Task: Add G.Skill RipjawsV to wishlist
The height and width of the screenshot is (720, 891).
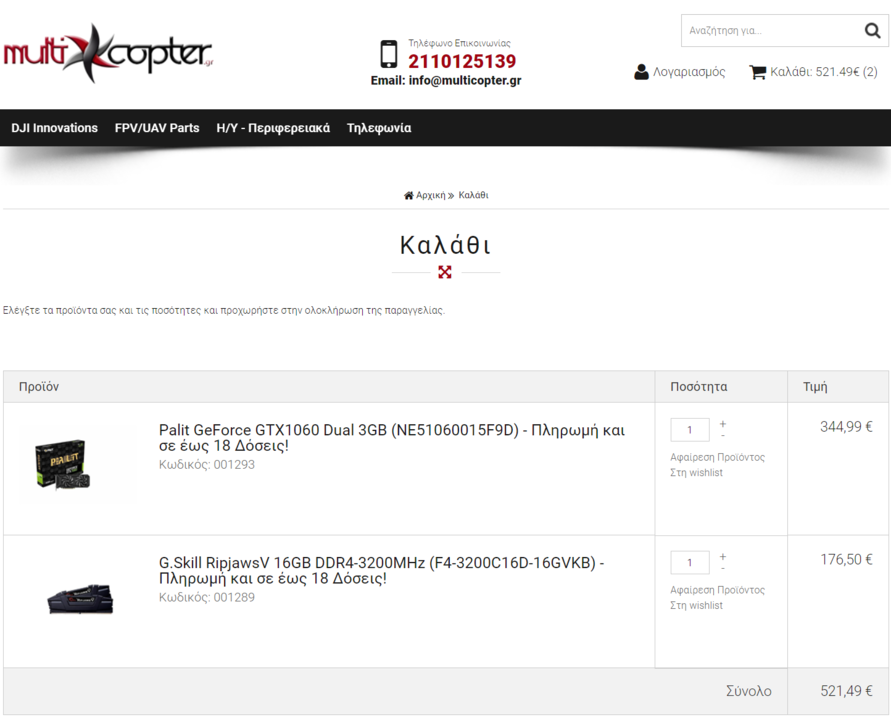Action: (696, 605)
